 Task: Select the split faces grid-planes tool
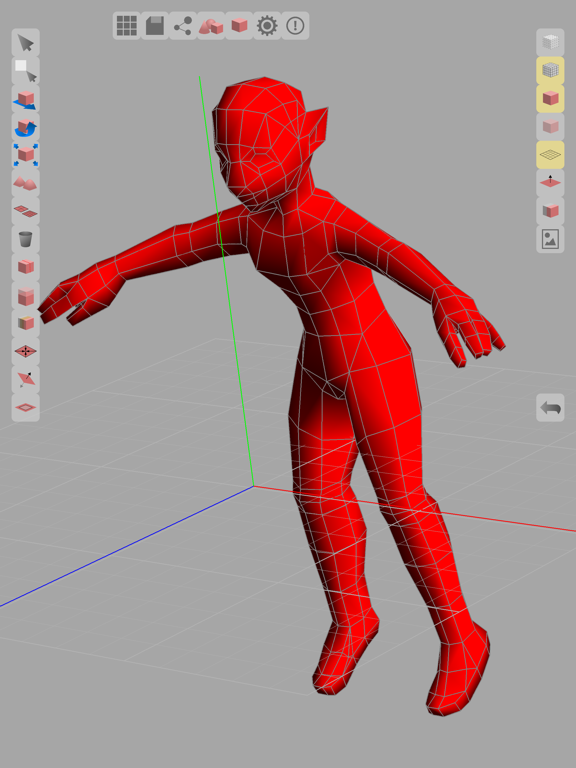(25, 211)
